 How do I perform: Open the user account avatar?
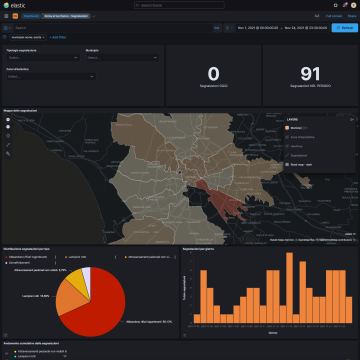point(353,5)
